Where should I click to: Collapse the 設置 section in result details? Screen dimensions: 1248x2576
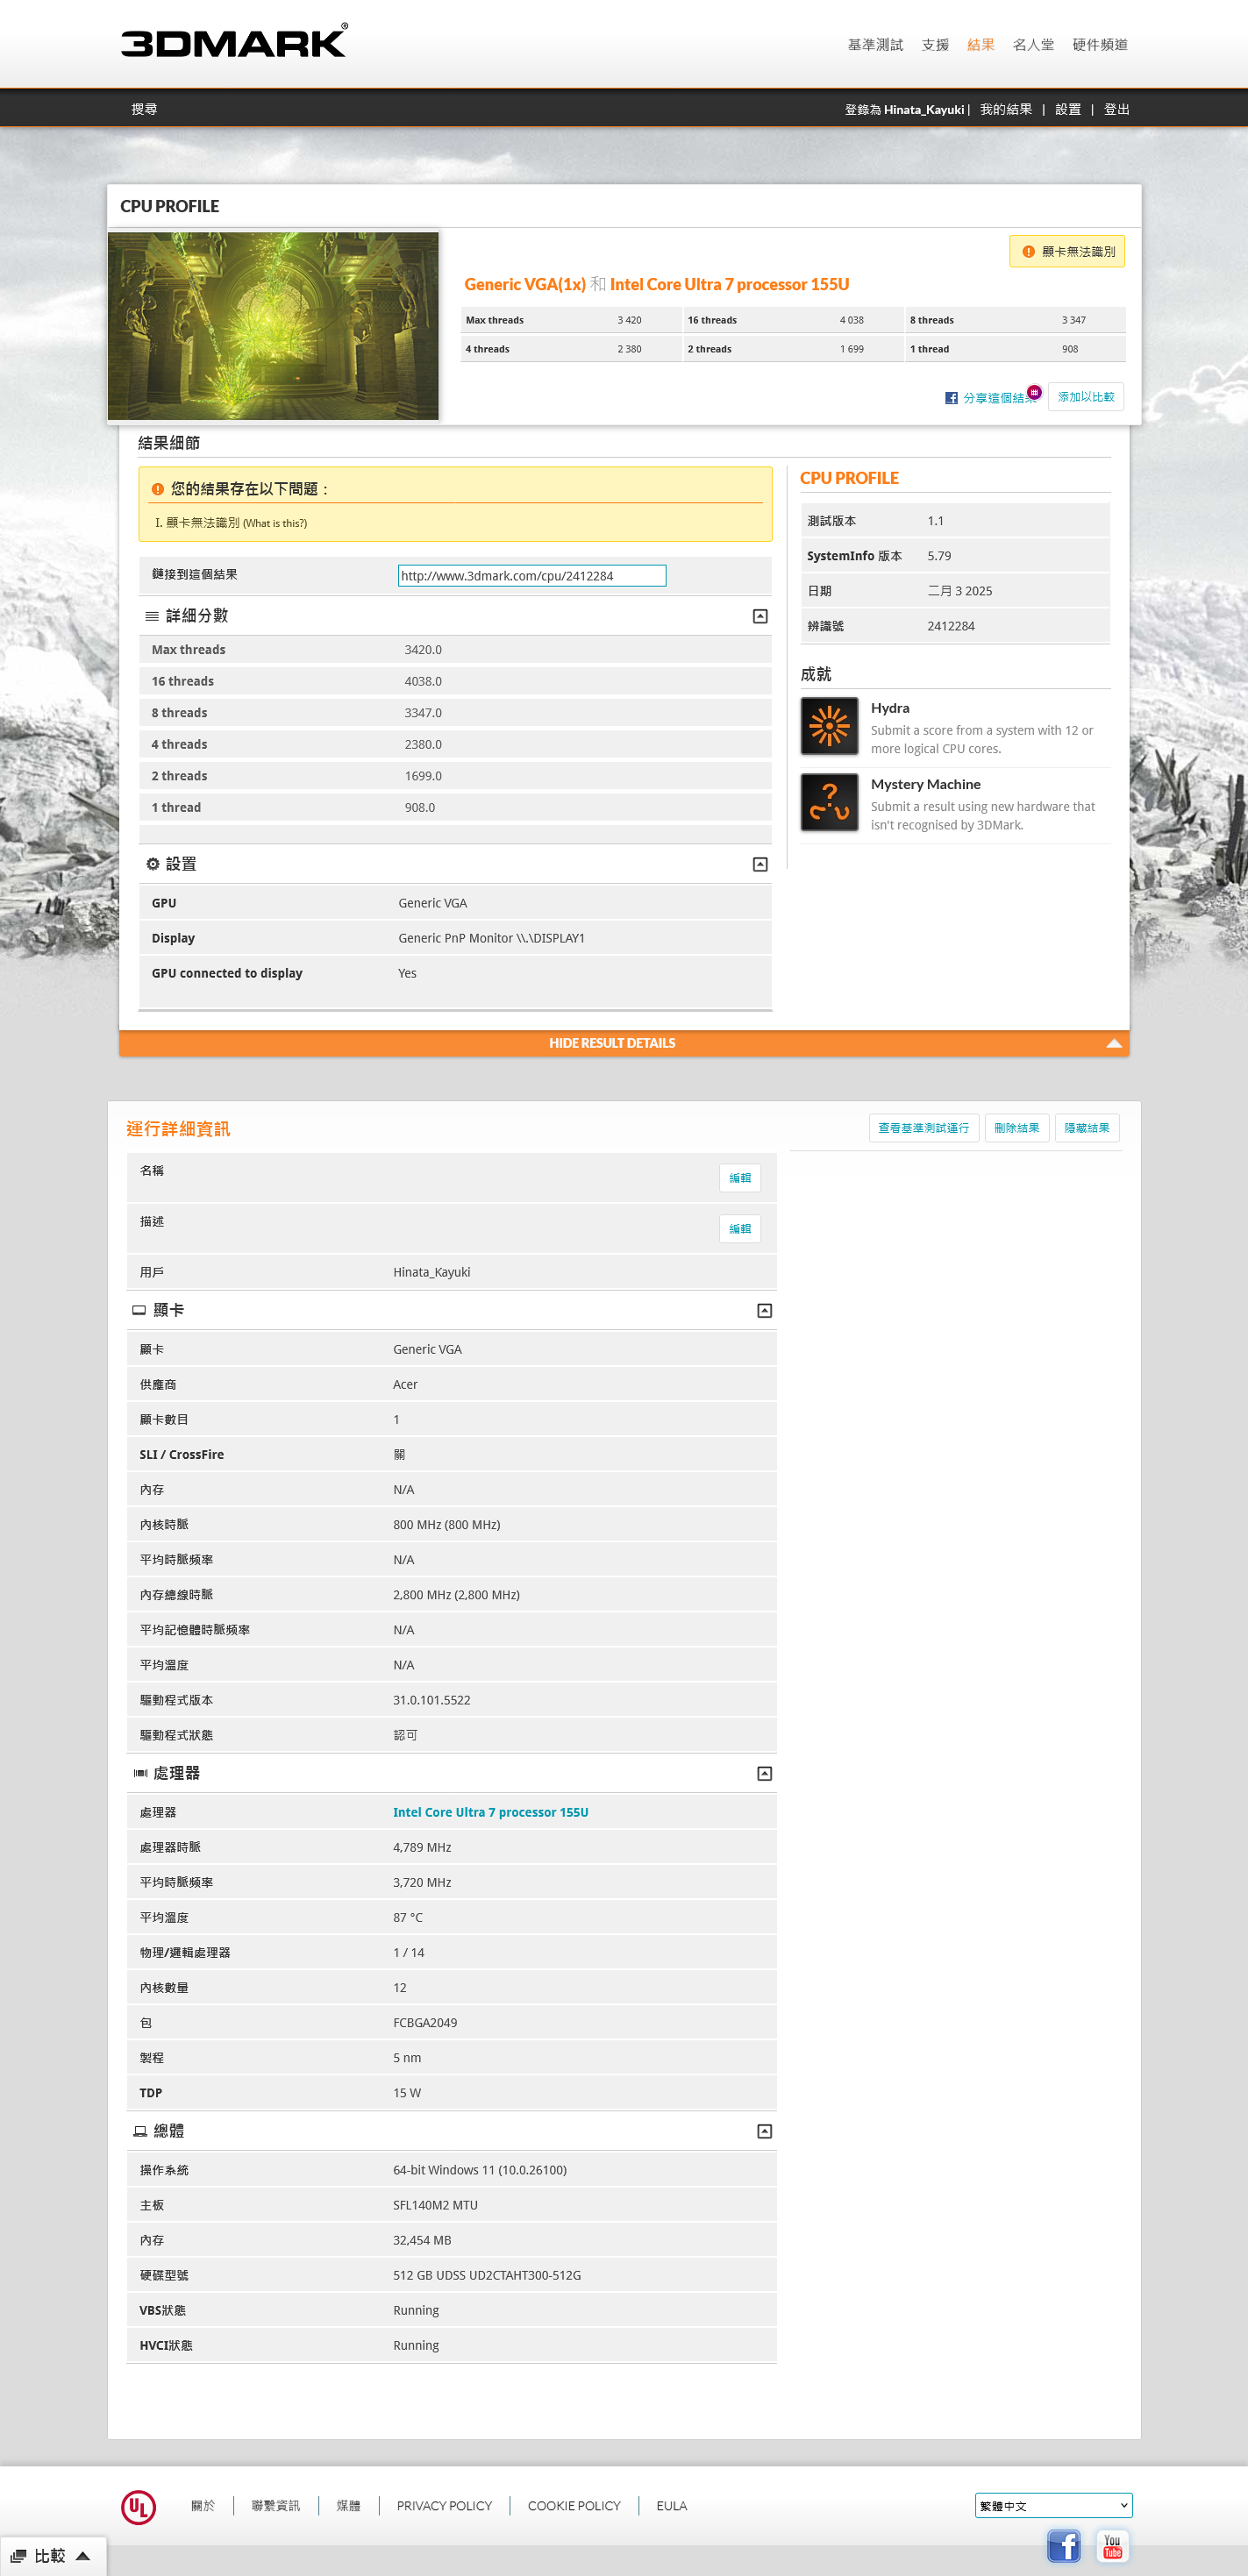tap(760, 864)
